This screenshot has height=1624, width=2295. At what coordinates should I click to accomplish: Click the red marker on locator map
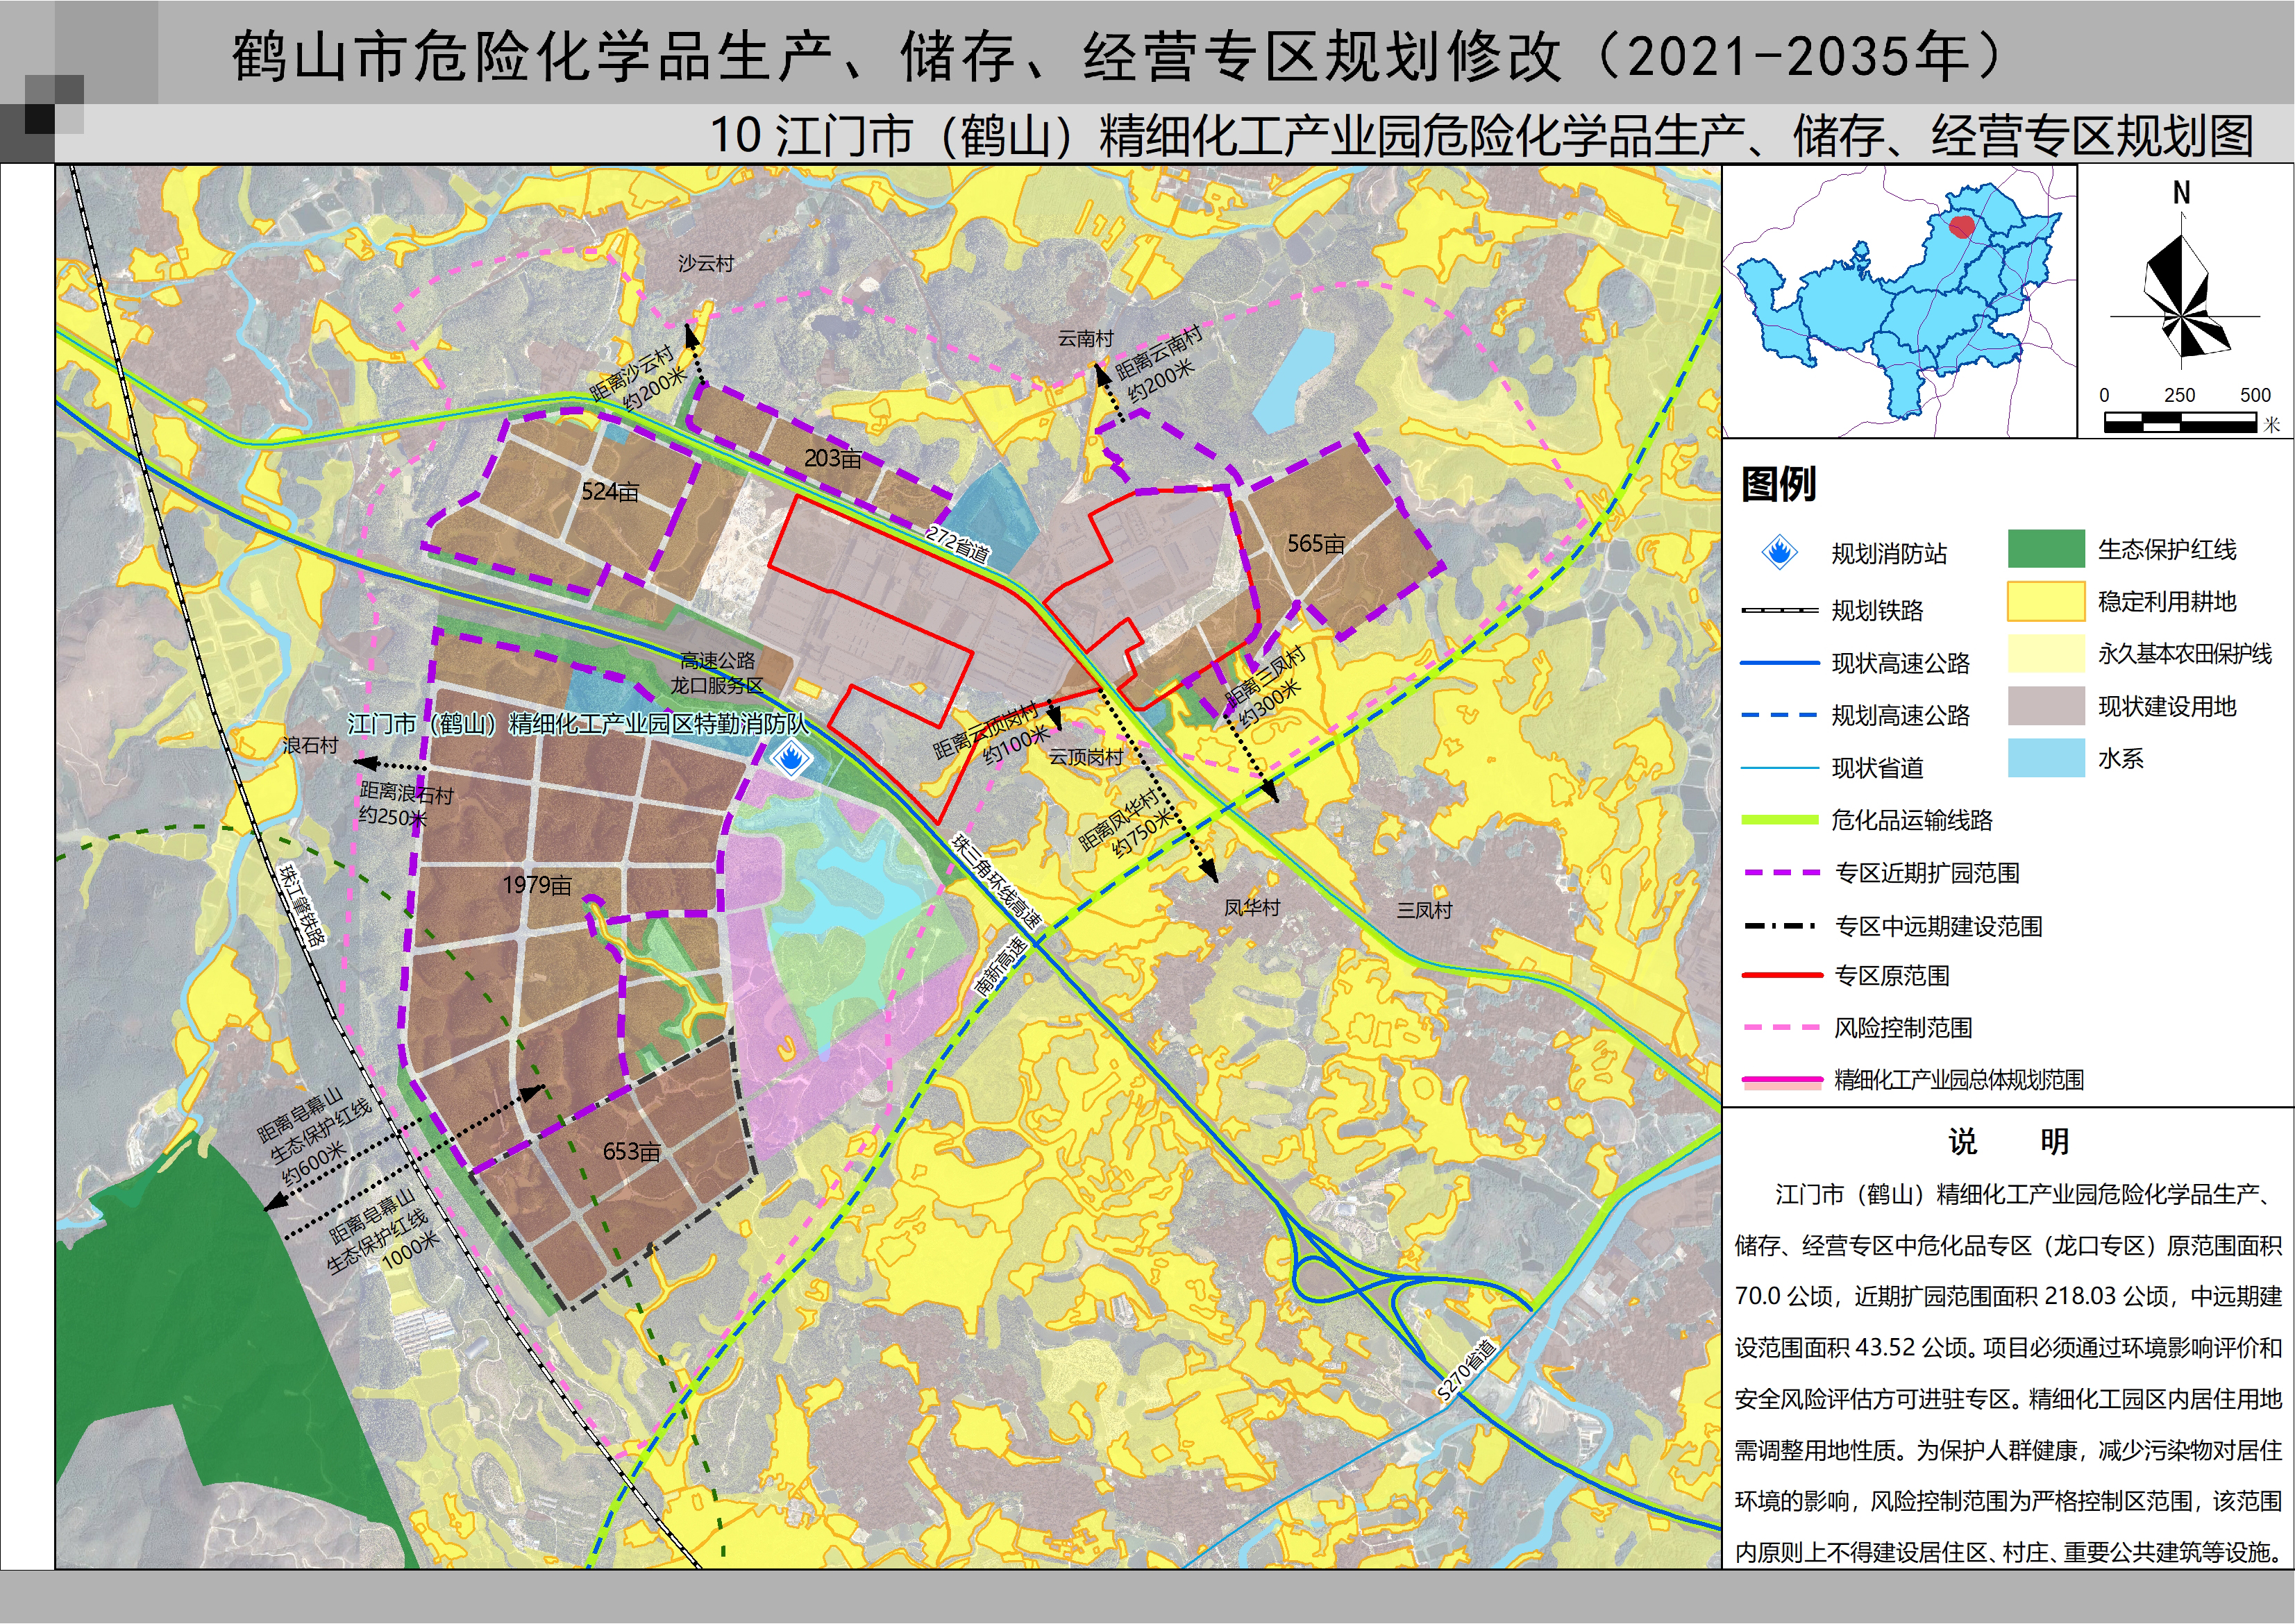coord(1962,227)
